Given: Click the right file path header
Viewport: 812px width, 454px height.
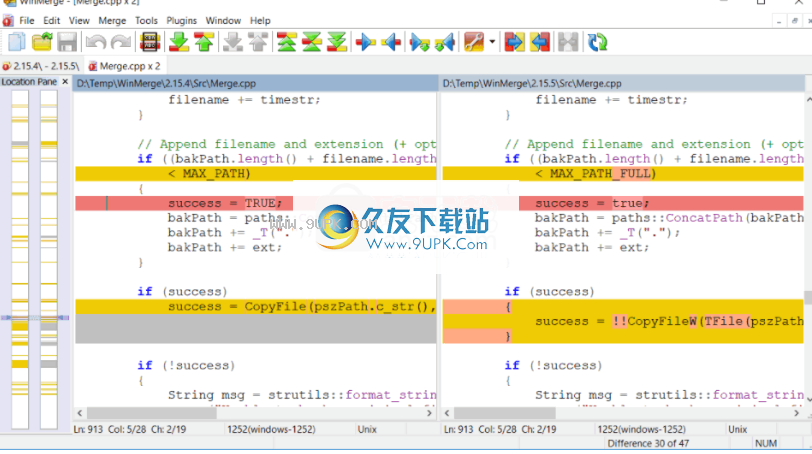Looking at the screenshot, I should [622, 83].
